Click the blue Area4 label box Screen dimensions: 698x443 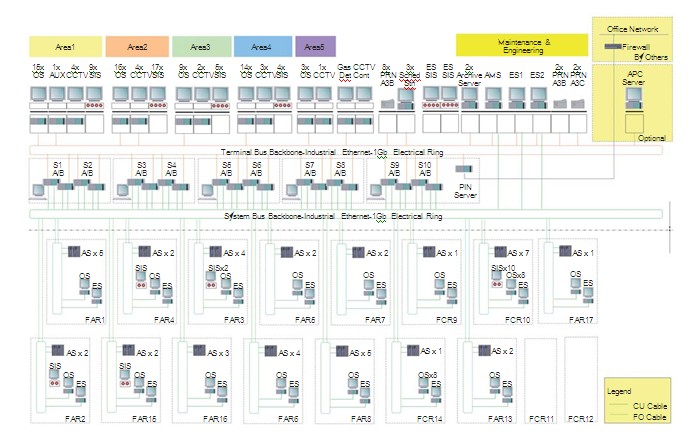coord(260,46)
